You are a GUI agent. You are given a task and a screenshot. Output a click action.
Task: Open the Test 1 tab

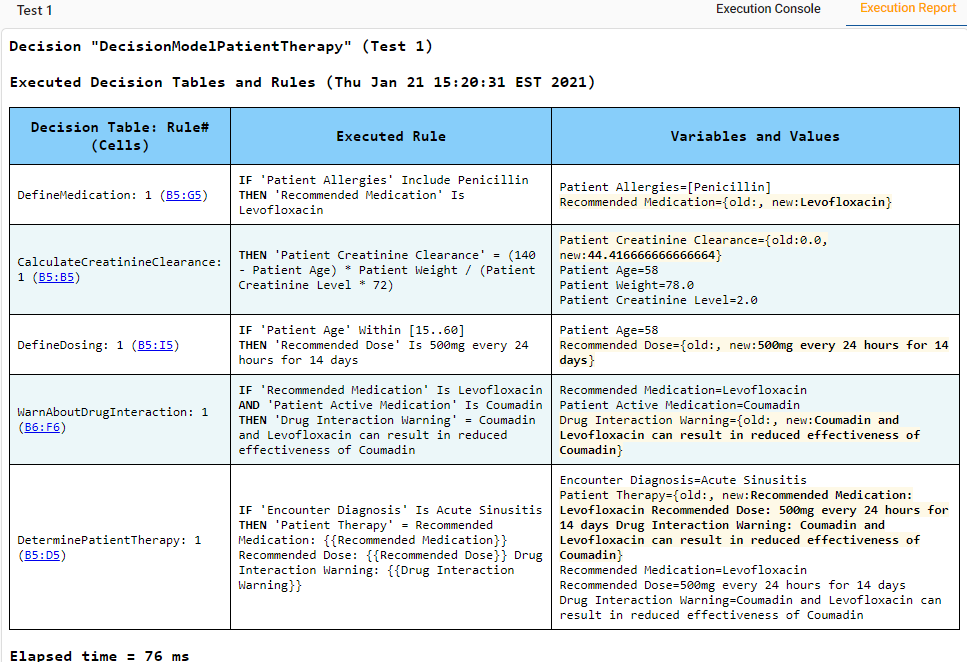click(35, 10)
